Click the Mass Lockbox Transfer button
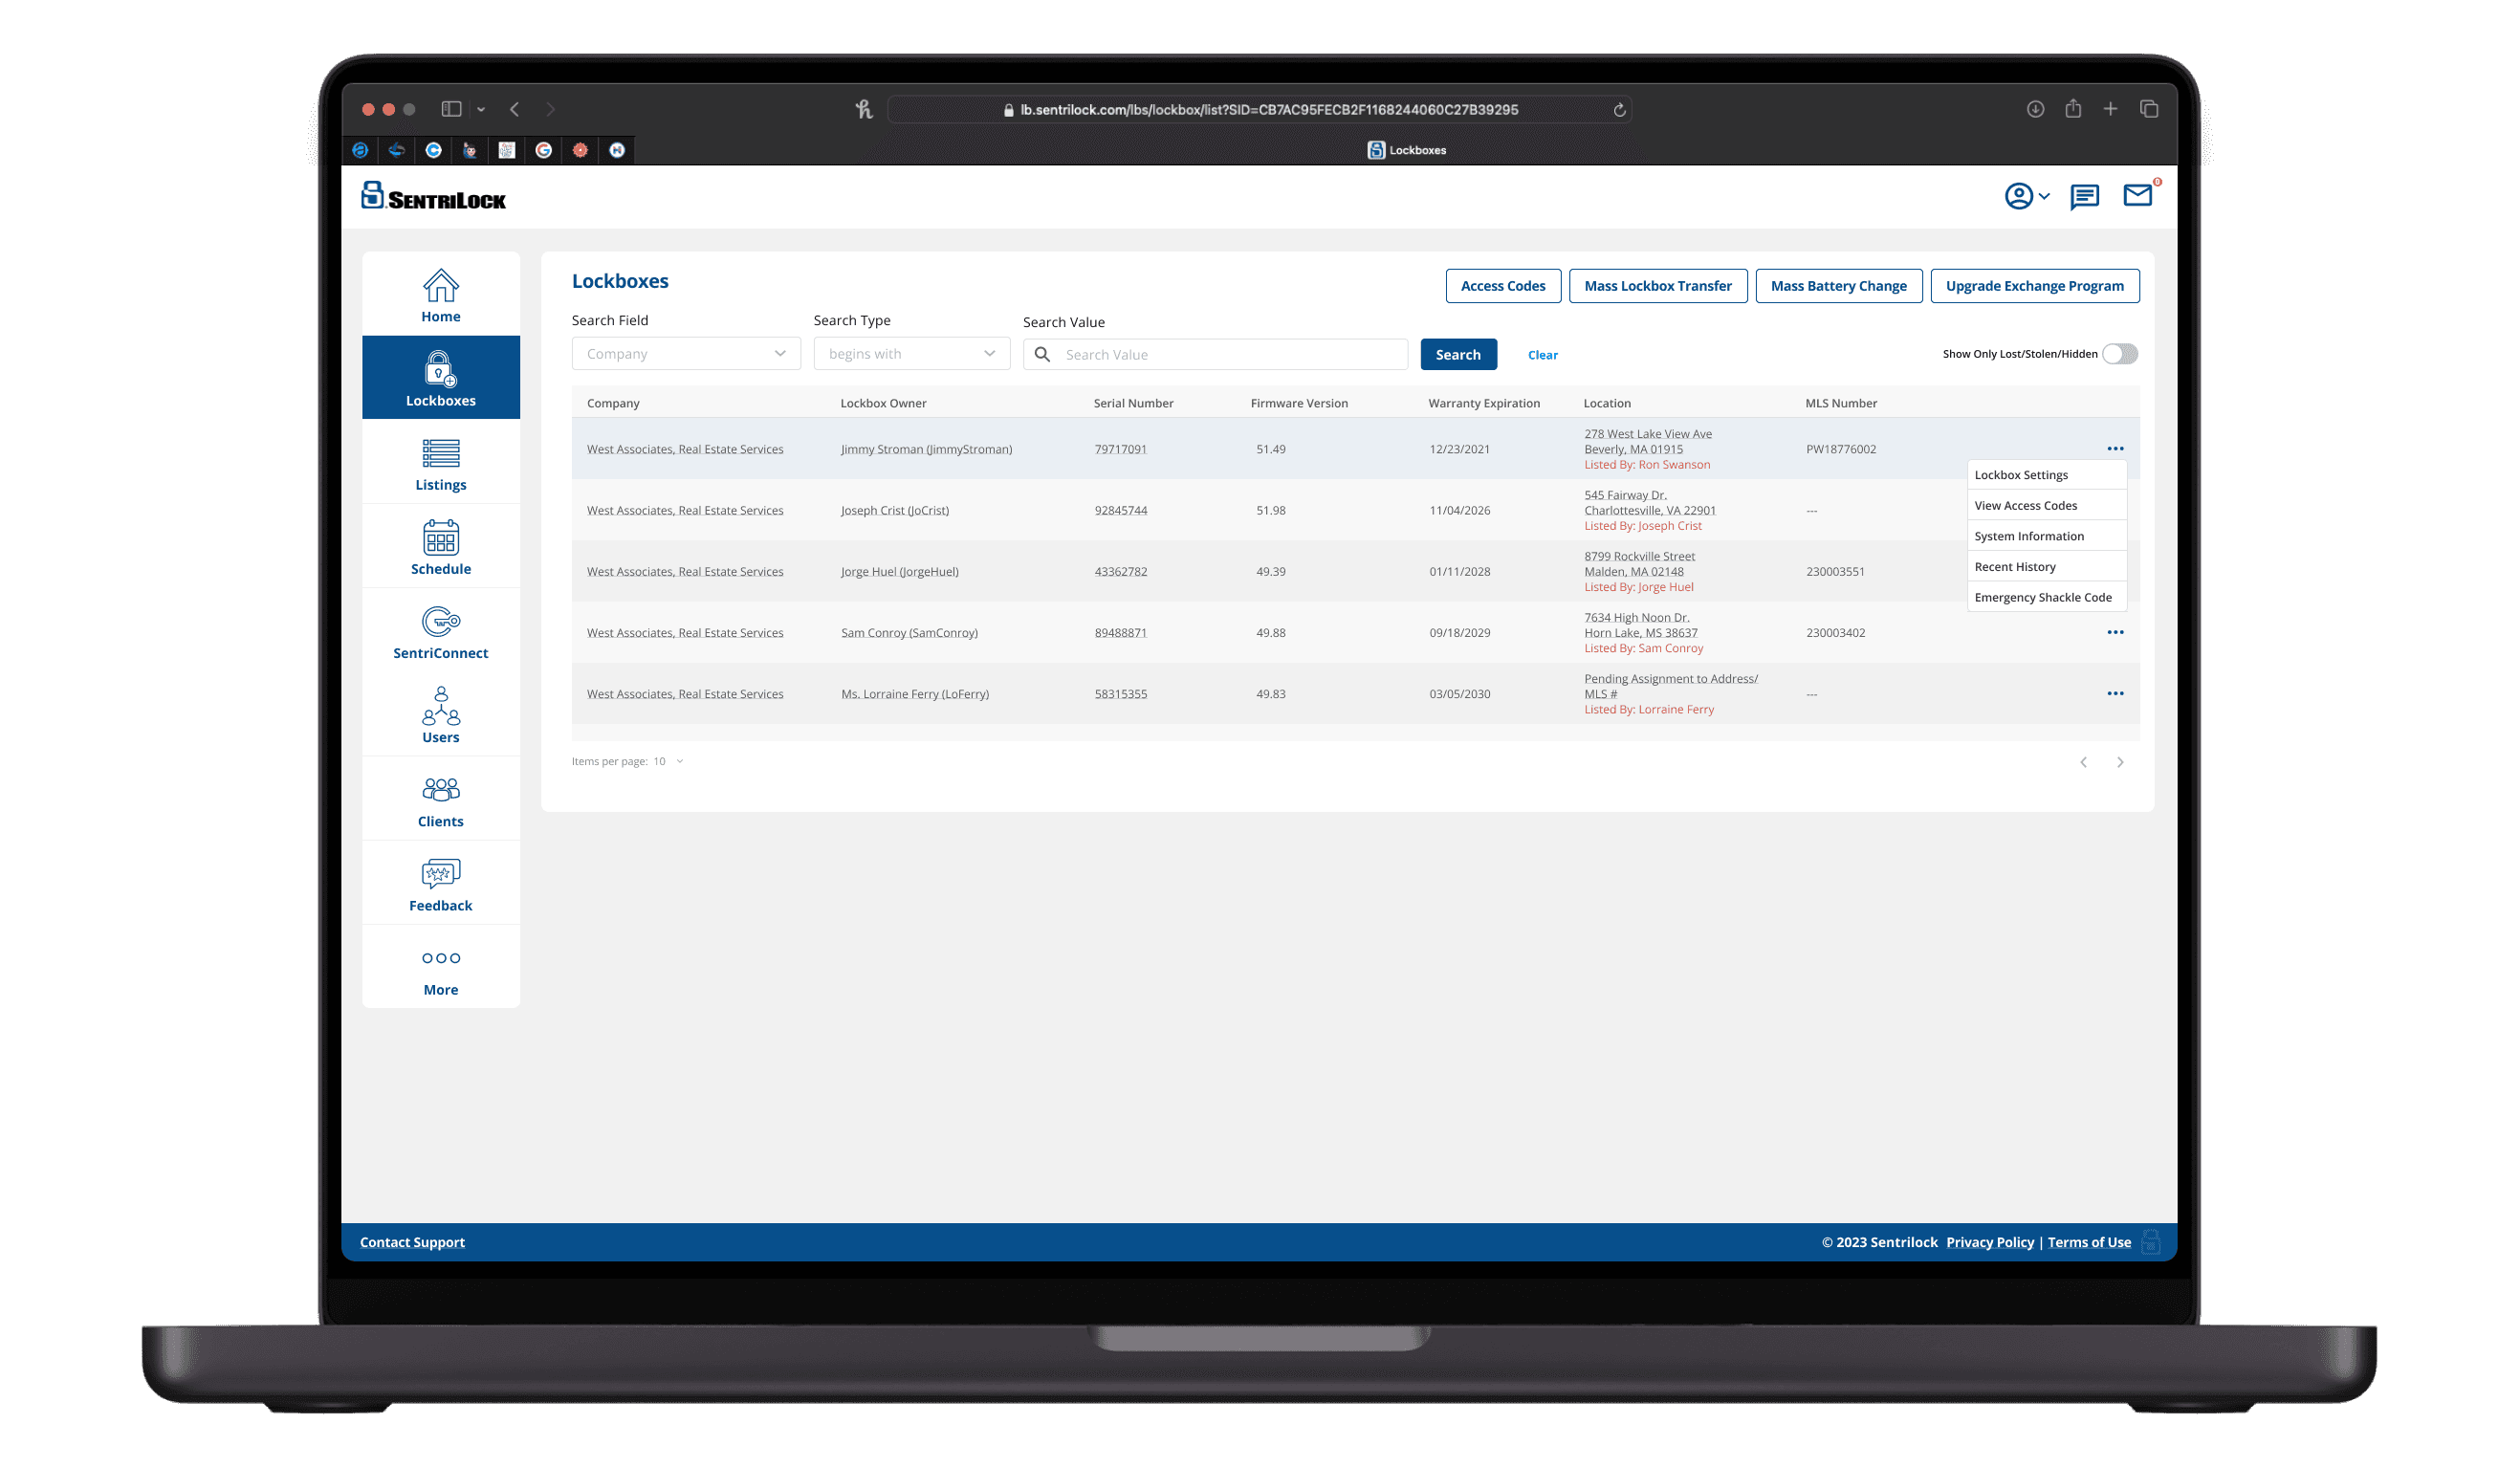The image size is (2520, 1468). [x=1657, y=286]
